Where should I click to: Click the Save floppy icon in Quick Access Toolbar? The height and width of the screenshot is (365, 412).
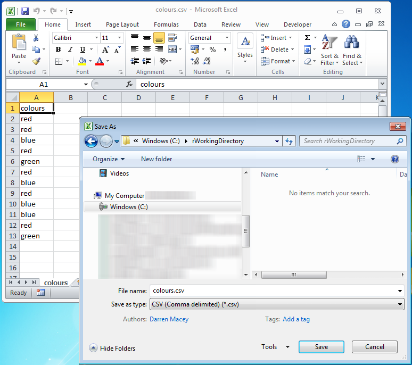(x=25, y=11)
